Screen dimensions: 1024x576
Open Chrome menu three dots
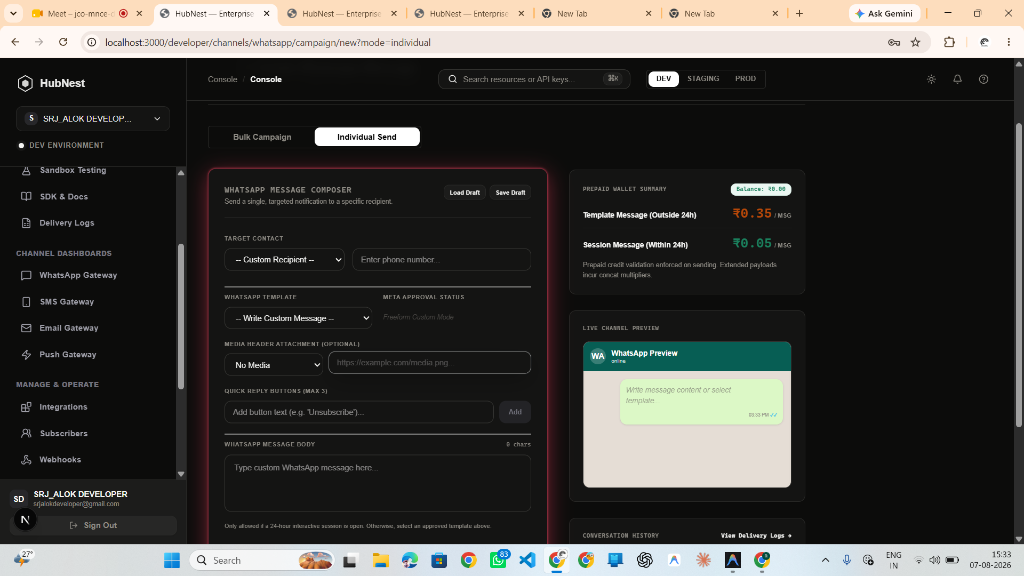point(1009,42)
